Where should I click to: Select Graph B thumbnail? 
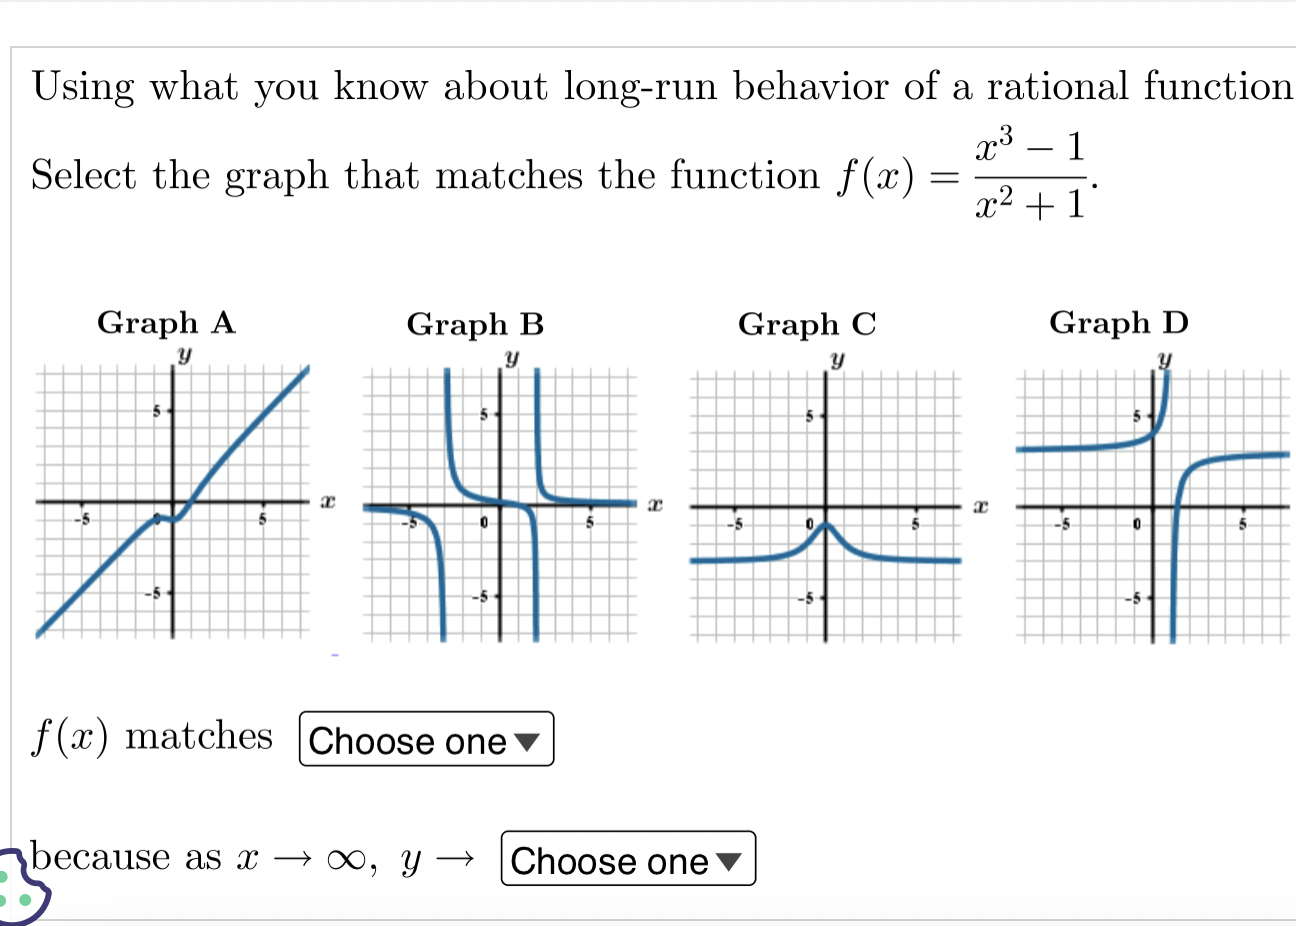pyautogui.click(x=497, y=500)
